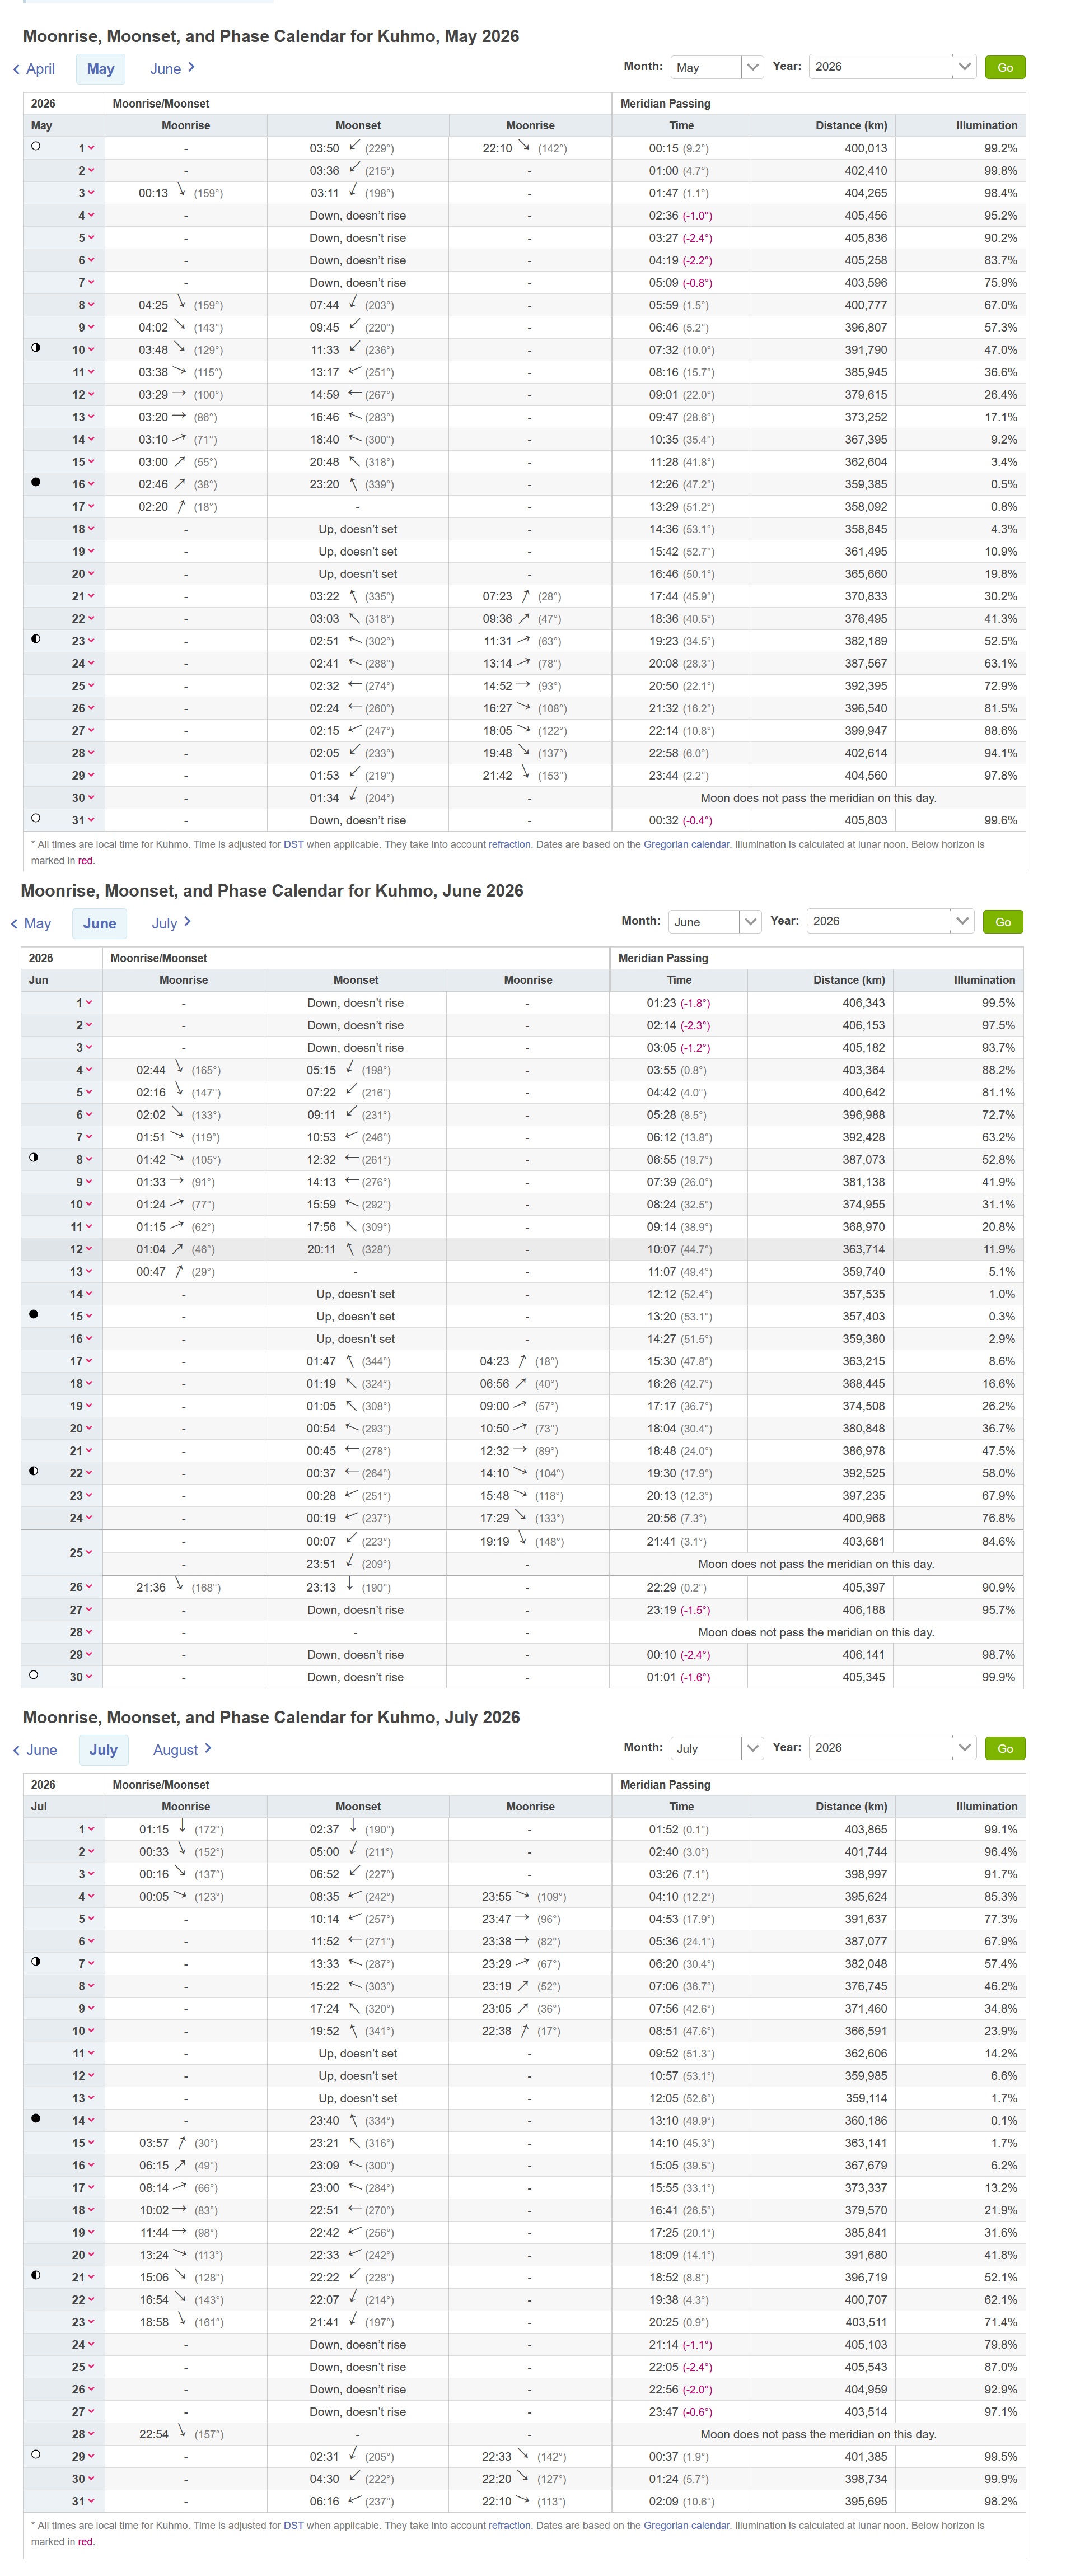Image resolution: width=1066 pixels, height=2576 pixels.
Task: Click the first quarter moon icon on June 22
Action: pyautogui.click(x=34, y=1471)
